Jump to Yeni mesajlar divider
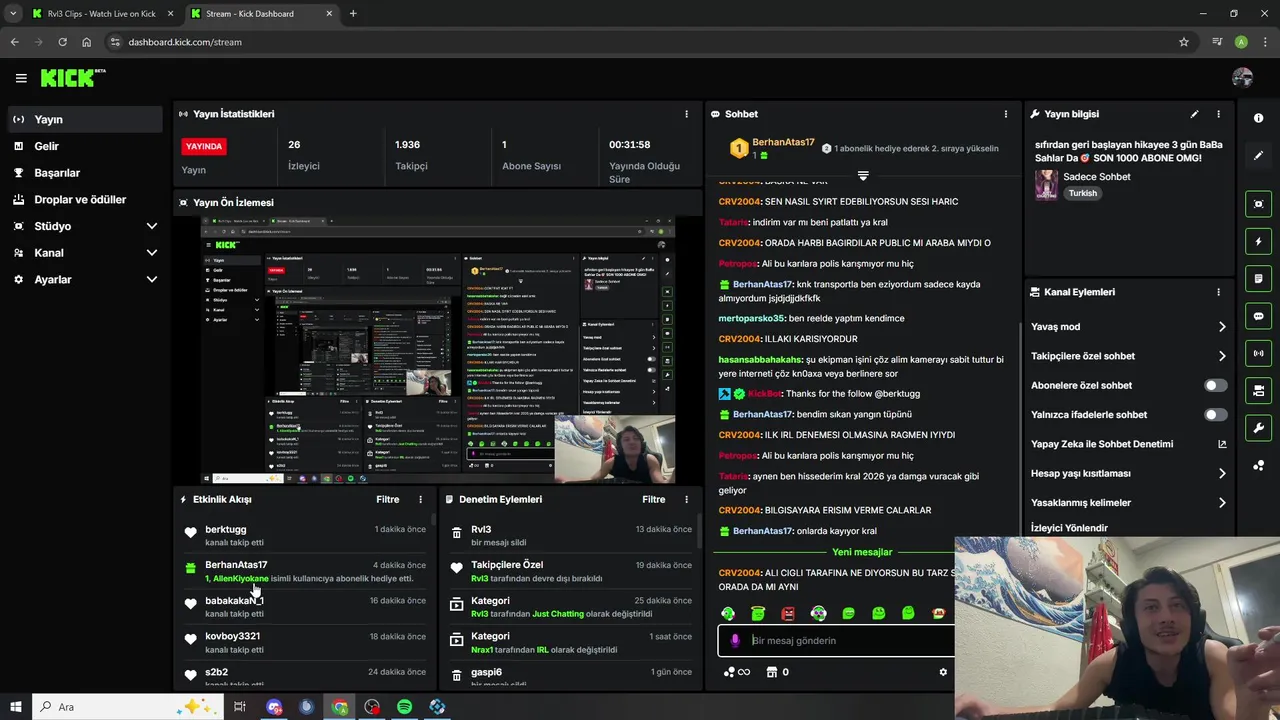The height and width of the screenshot is (720, 1280). coord(862,552)
